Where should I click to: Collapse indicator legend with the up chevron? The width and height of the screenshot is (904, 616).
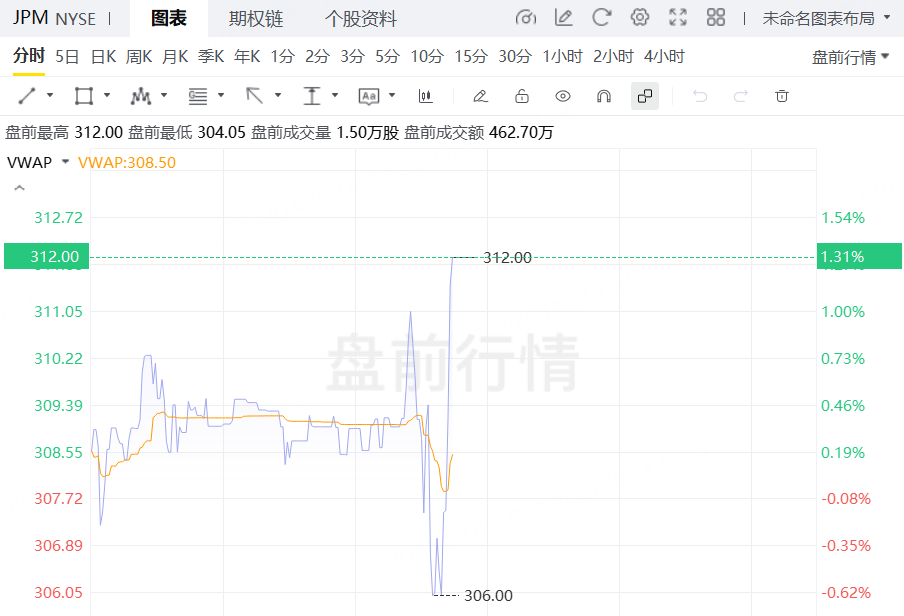19,188
